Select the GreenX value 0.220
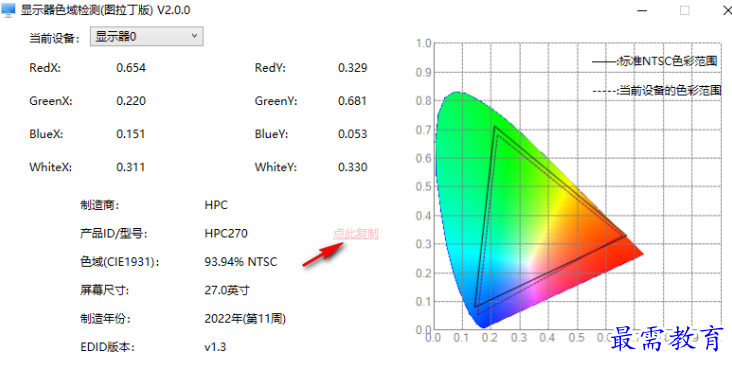 pyautogui.click(x=131, y=101)
